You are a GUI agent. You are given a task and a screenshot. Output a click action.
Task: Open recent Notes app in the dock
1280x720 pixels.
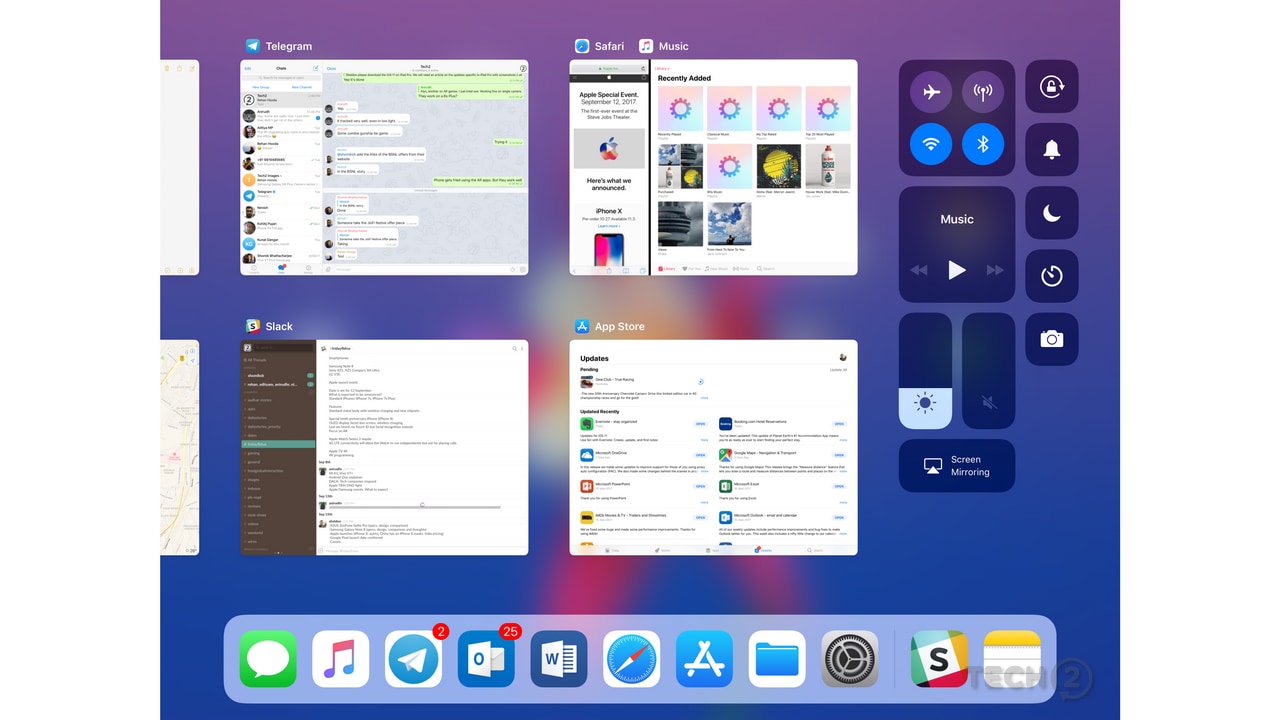click(1012, 659)
